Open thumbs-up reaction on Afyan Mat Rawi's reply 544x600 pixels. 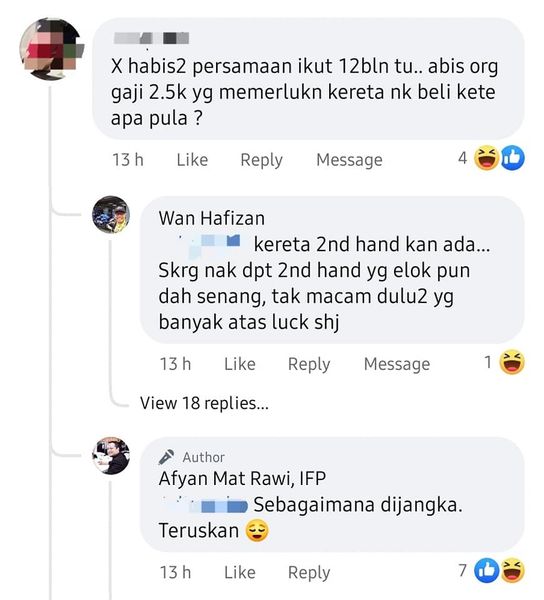pos(486,571)
